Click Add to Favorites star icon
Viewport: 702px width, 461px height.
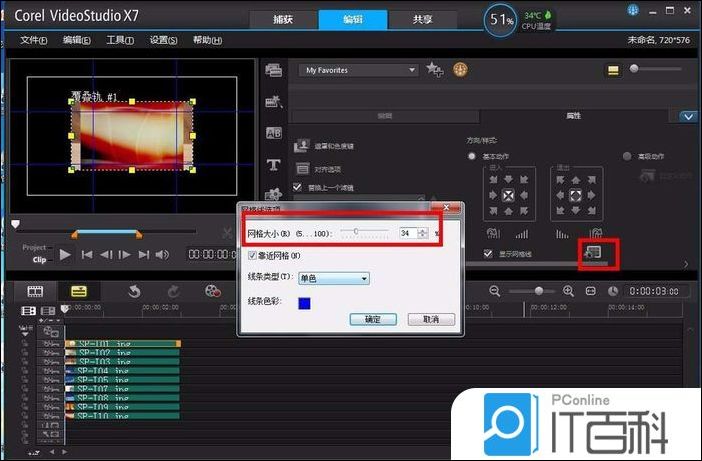pos(434,70)
